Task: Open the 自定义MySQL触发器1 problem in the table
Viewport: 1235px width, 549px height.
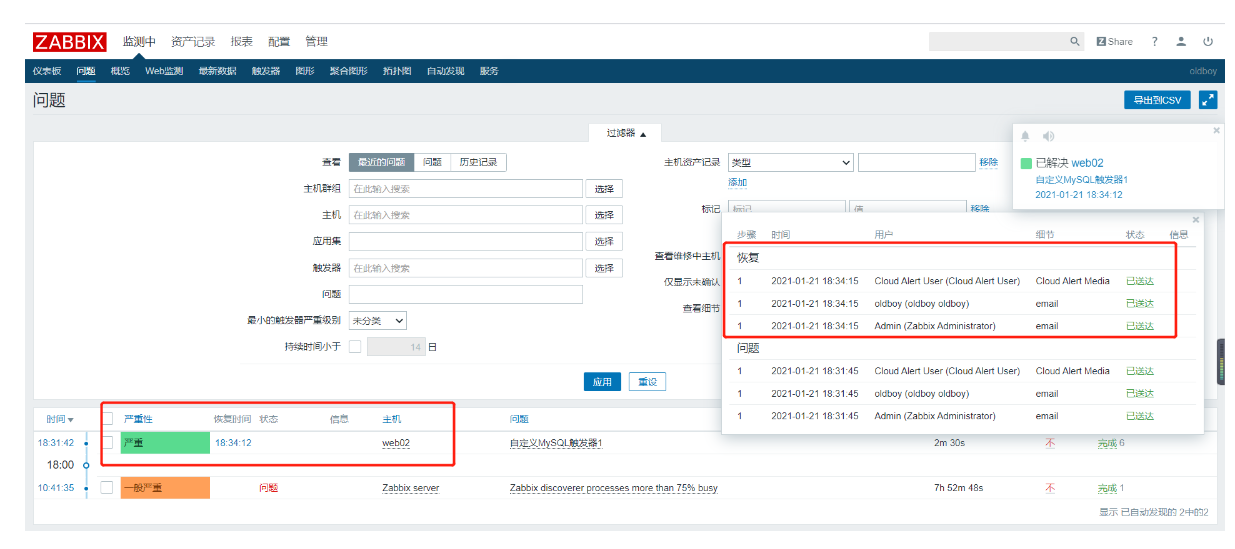Action: tap(556, 442)
